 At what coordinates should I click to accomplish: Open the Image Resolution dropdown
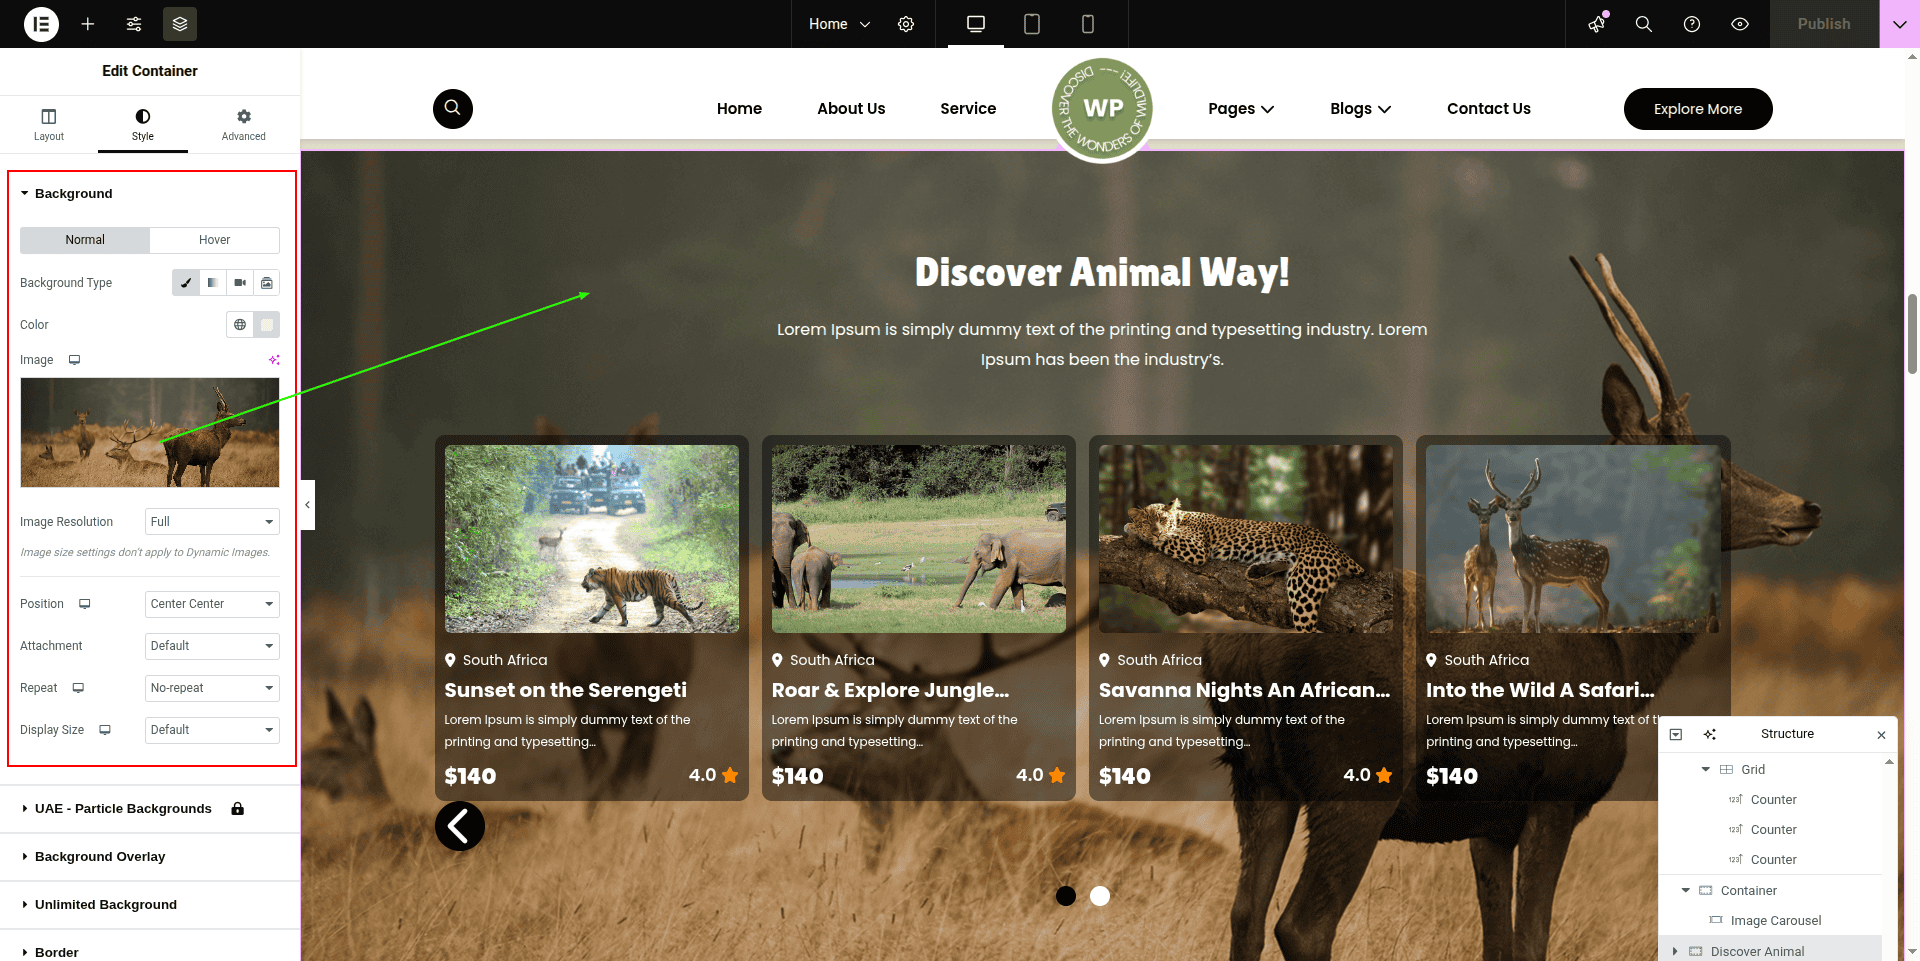pyautogui.click(x=212, y=522)
